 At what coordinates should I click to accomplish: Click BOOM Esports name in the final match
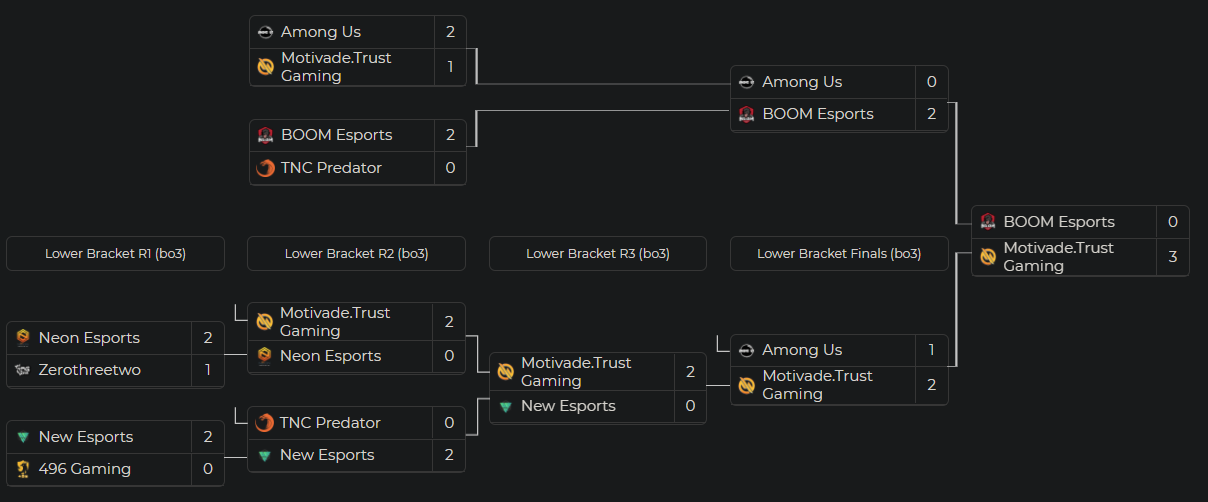(x=1059, y=222)
